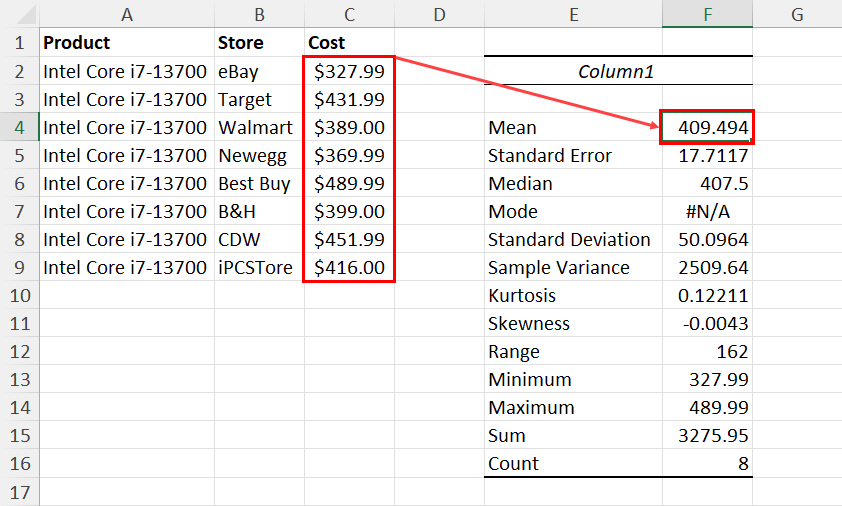The width and height of the screenshot is (842, 506).
Task: Click the Count label cell
Action: [x=574, y=463]
